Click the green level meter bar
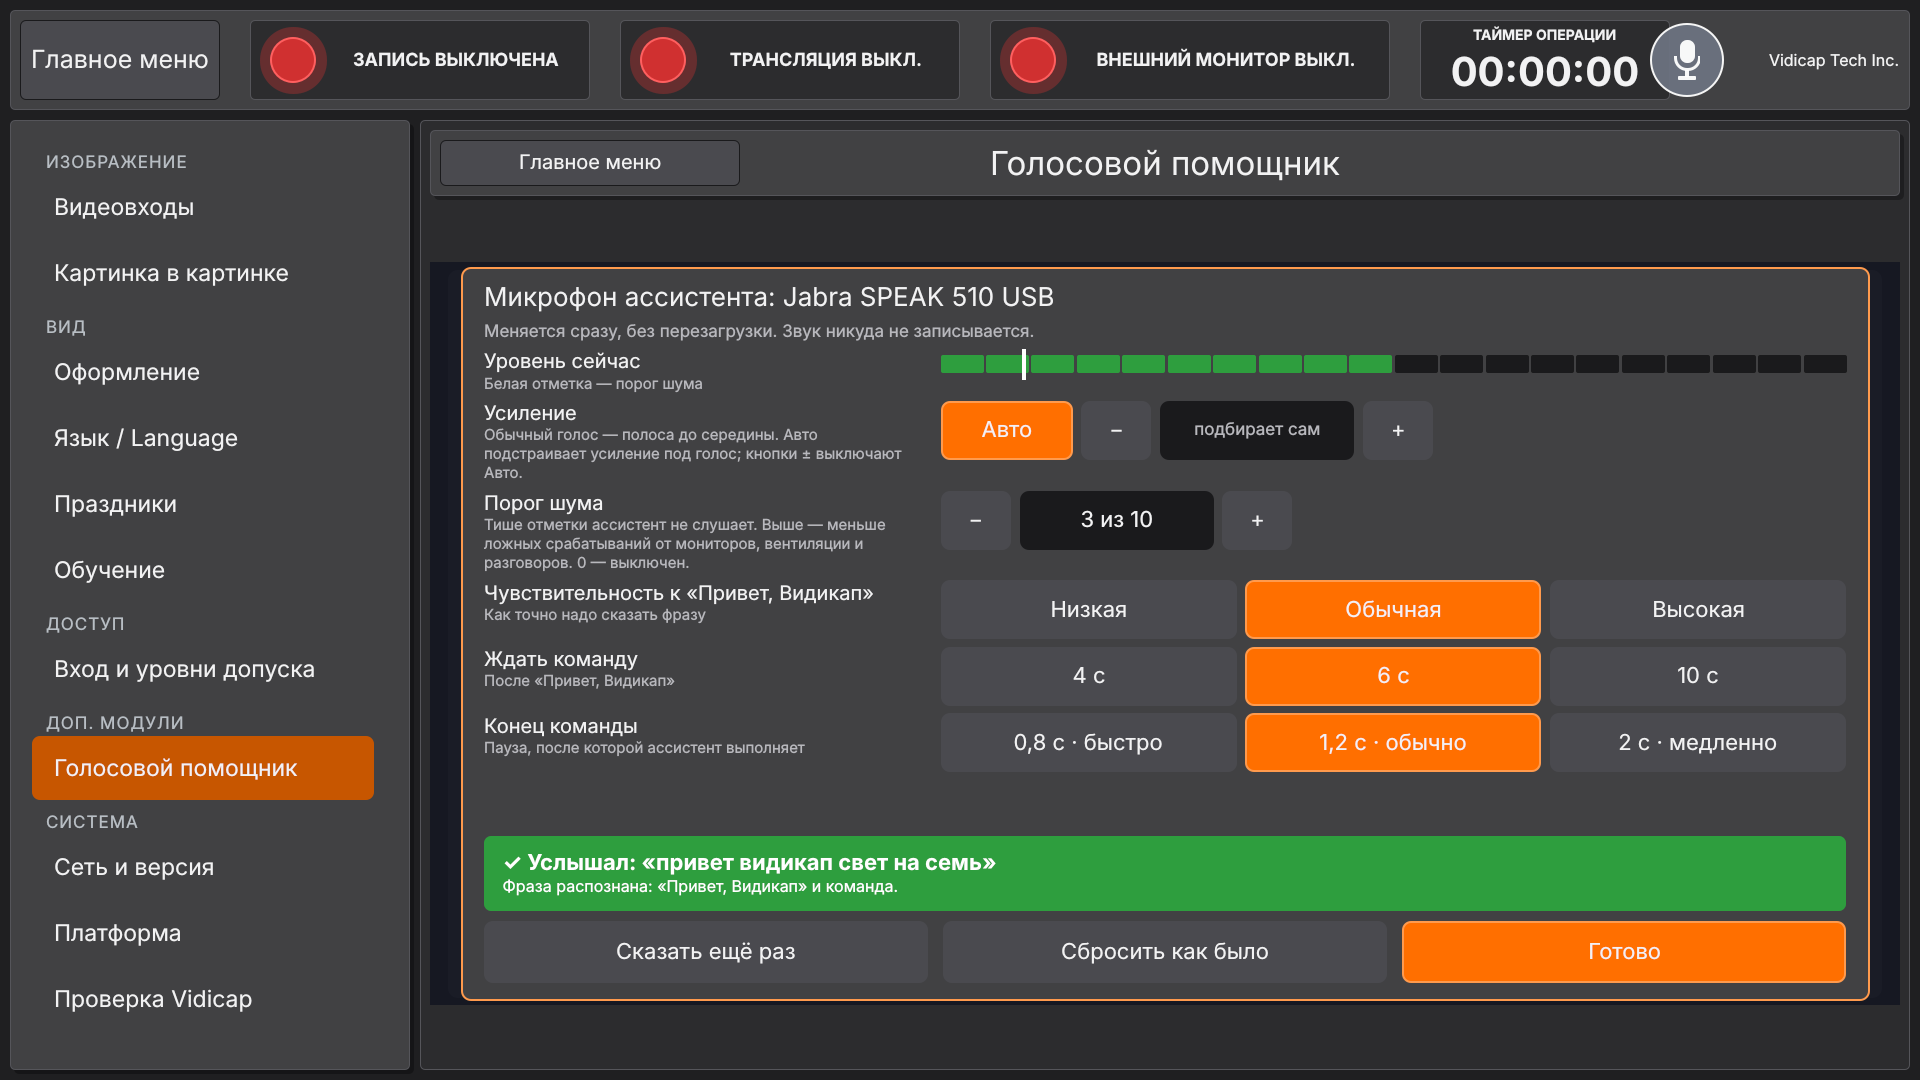The width and height of the screenshot is (1920, 1080). [1394, 364]
